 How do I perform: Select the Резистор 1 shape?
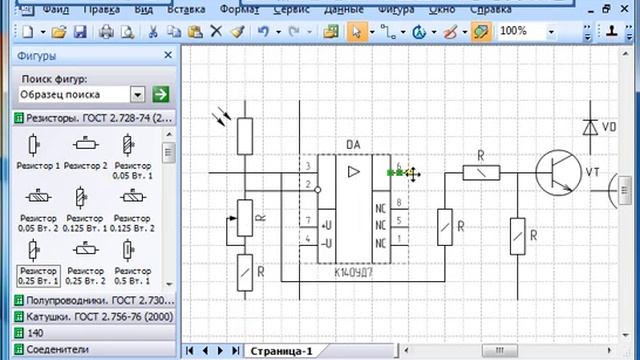tap(38, 152)
